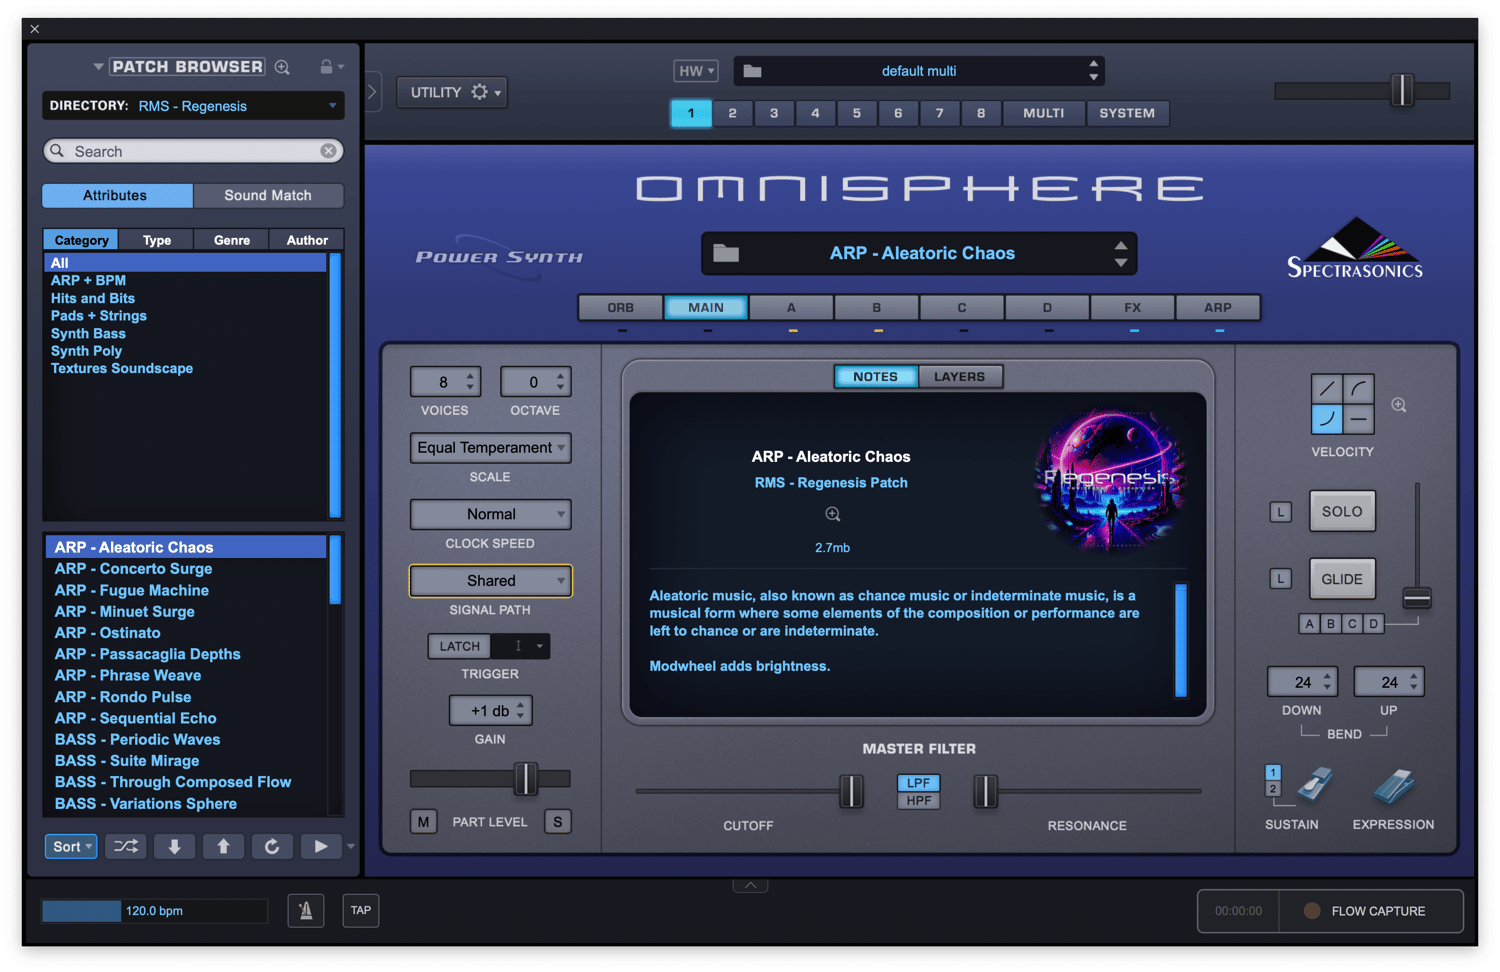Zoom the patch notes info
The image size is (1500, 972).
coord(832,514)
